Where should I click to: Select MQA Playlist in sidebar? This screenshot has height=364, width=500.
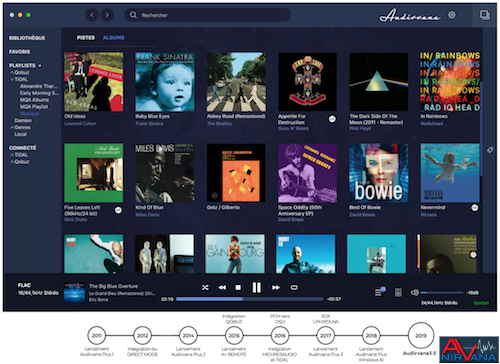34,107
